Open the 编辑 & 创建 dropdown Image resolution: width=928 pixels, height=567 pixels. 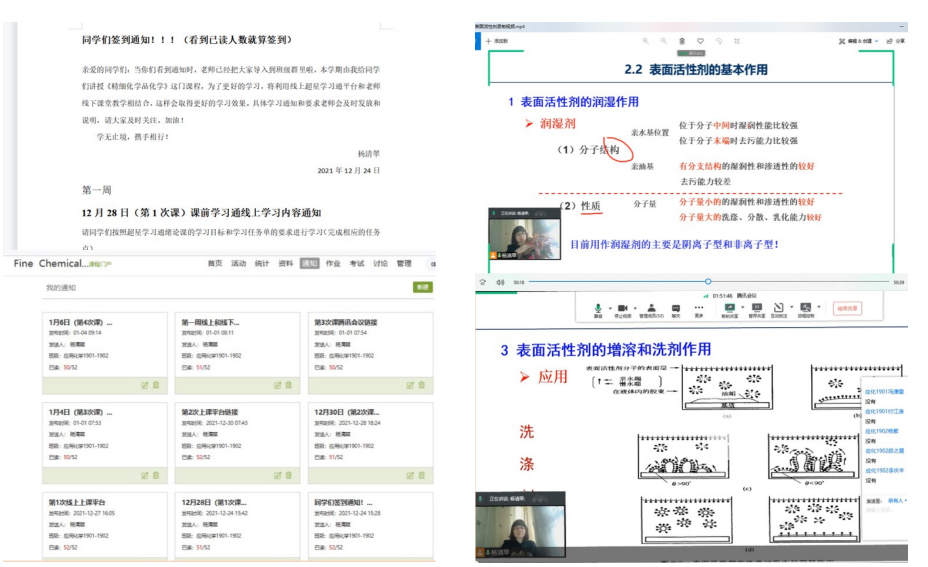(x=859, y=41)
